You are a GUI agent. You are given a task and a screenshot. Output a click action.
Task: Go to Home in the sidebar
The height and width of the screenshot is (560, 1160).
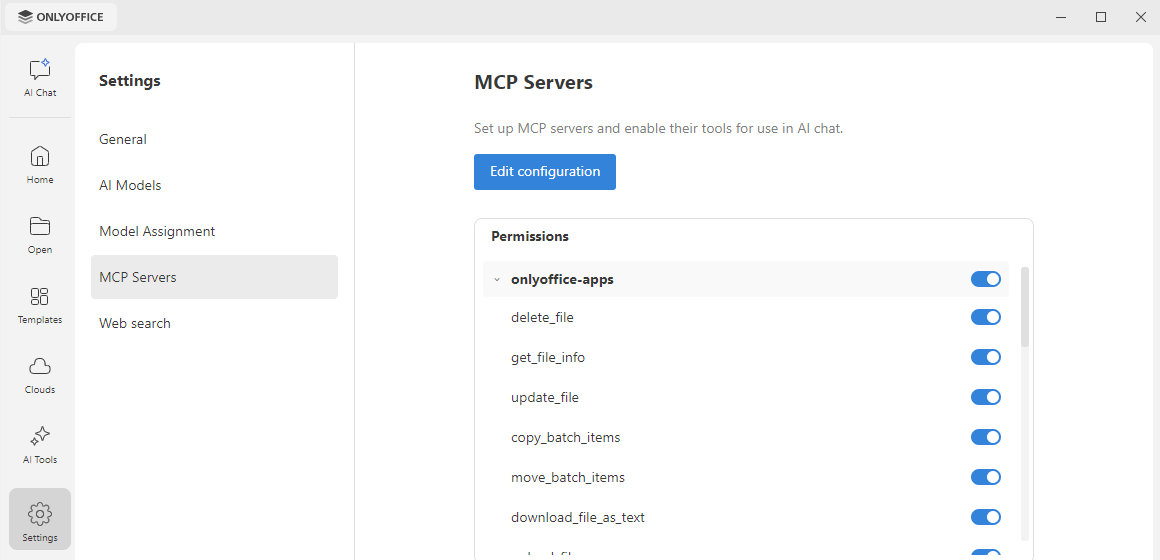point(40,164)
